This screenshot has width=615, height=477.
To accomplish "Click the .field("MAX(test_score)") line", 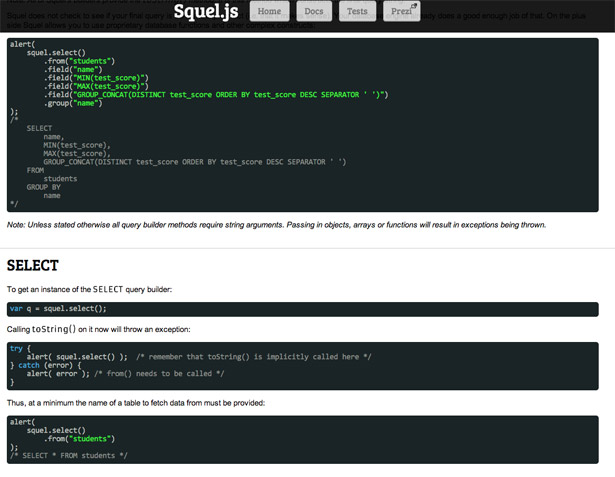I will click(96, 86).
